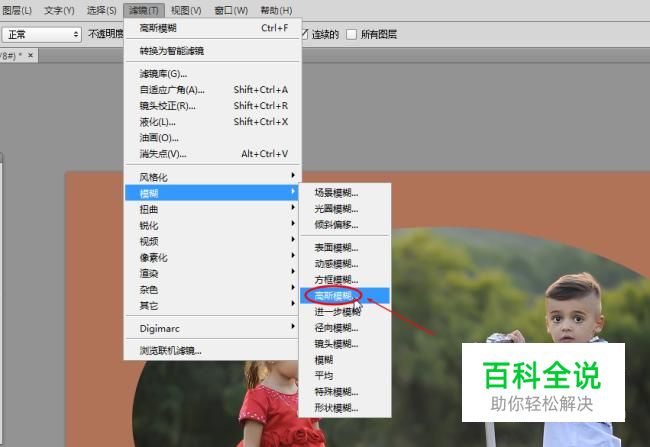Screen dimensions: 650x447
Task: Open the 正常 blend mode dropdown
Action: tap(41, 34)
